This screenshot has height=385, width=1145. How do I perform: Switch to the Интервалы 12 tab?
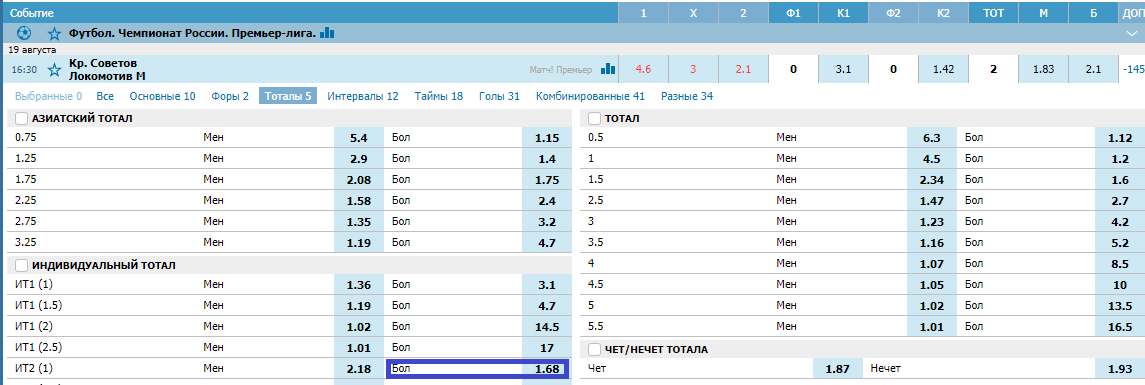363,96
